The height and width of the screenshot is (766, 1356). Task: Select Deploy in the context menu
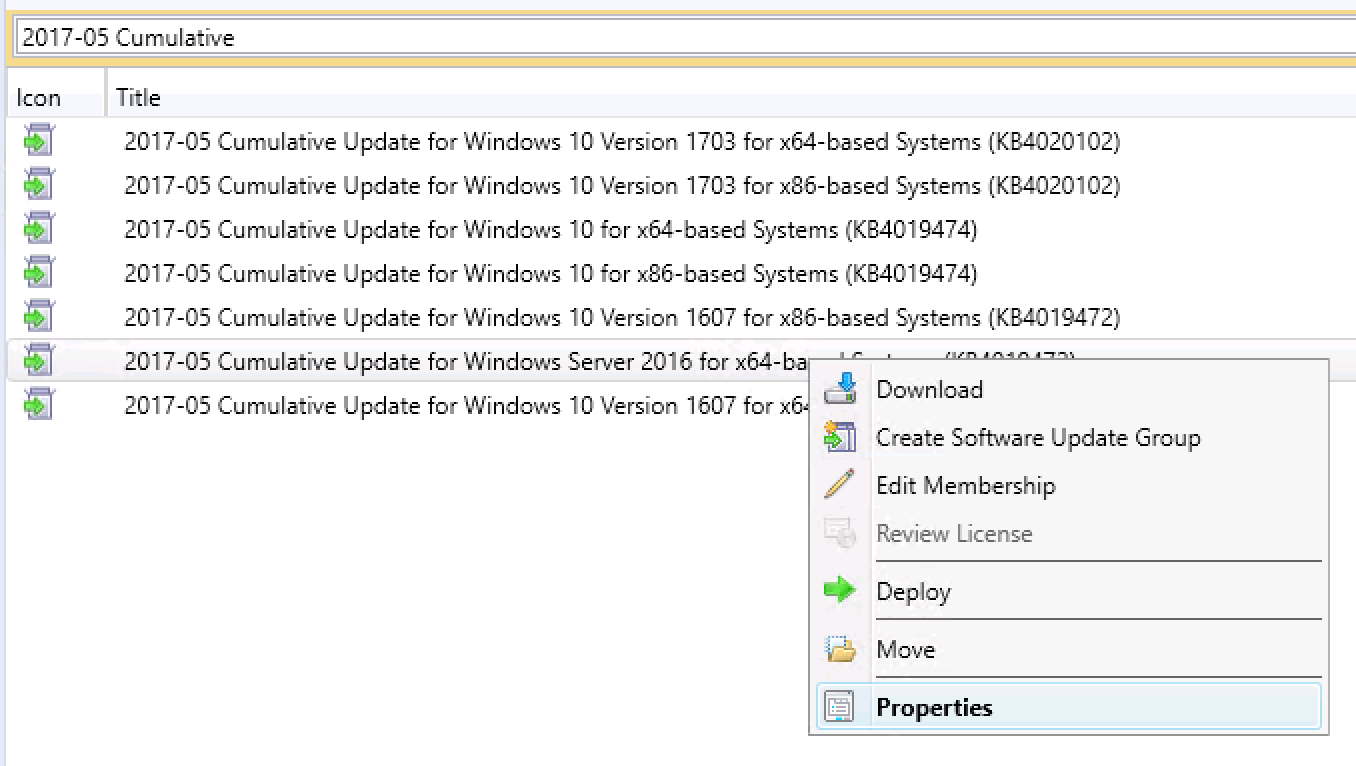click(913, 591)
